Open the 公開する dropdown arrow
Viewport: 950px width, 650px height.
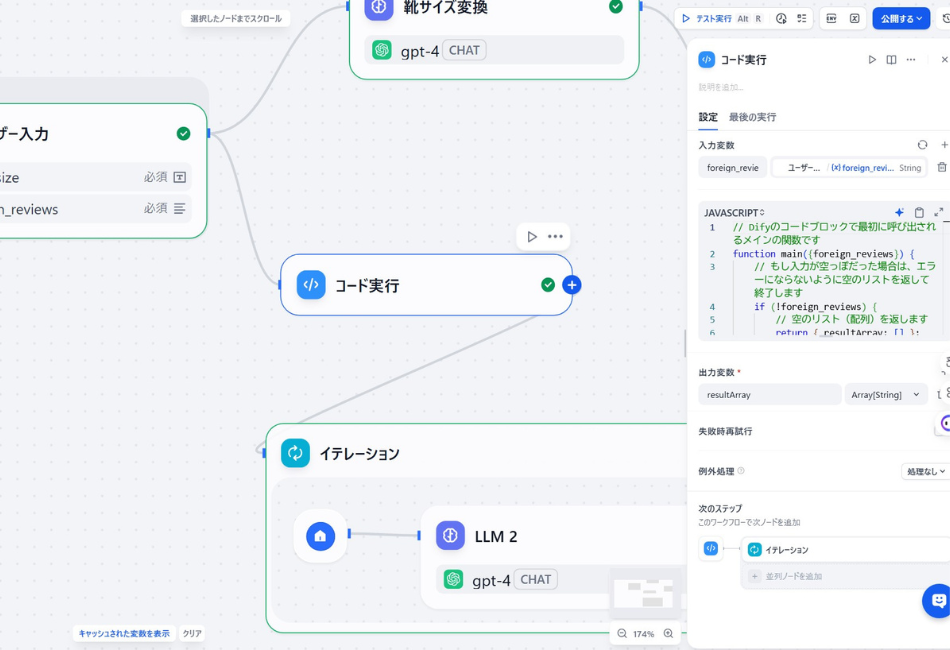pos(918,18)
